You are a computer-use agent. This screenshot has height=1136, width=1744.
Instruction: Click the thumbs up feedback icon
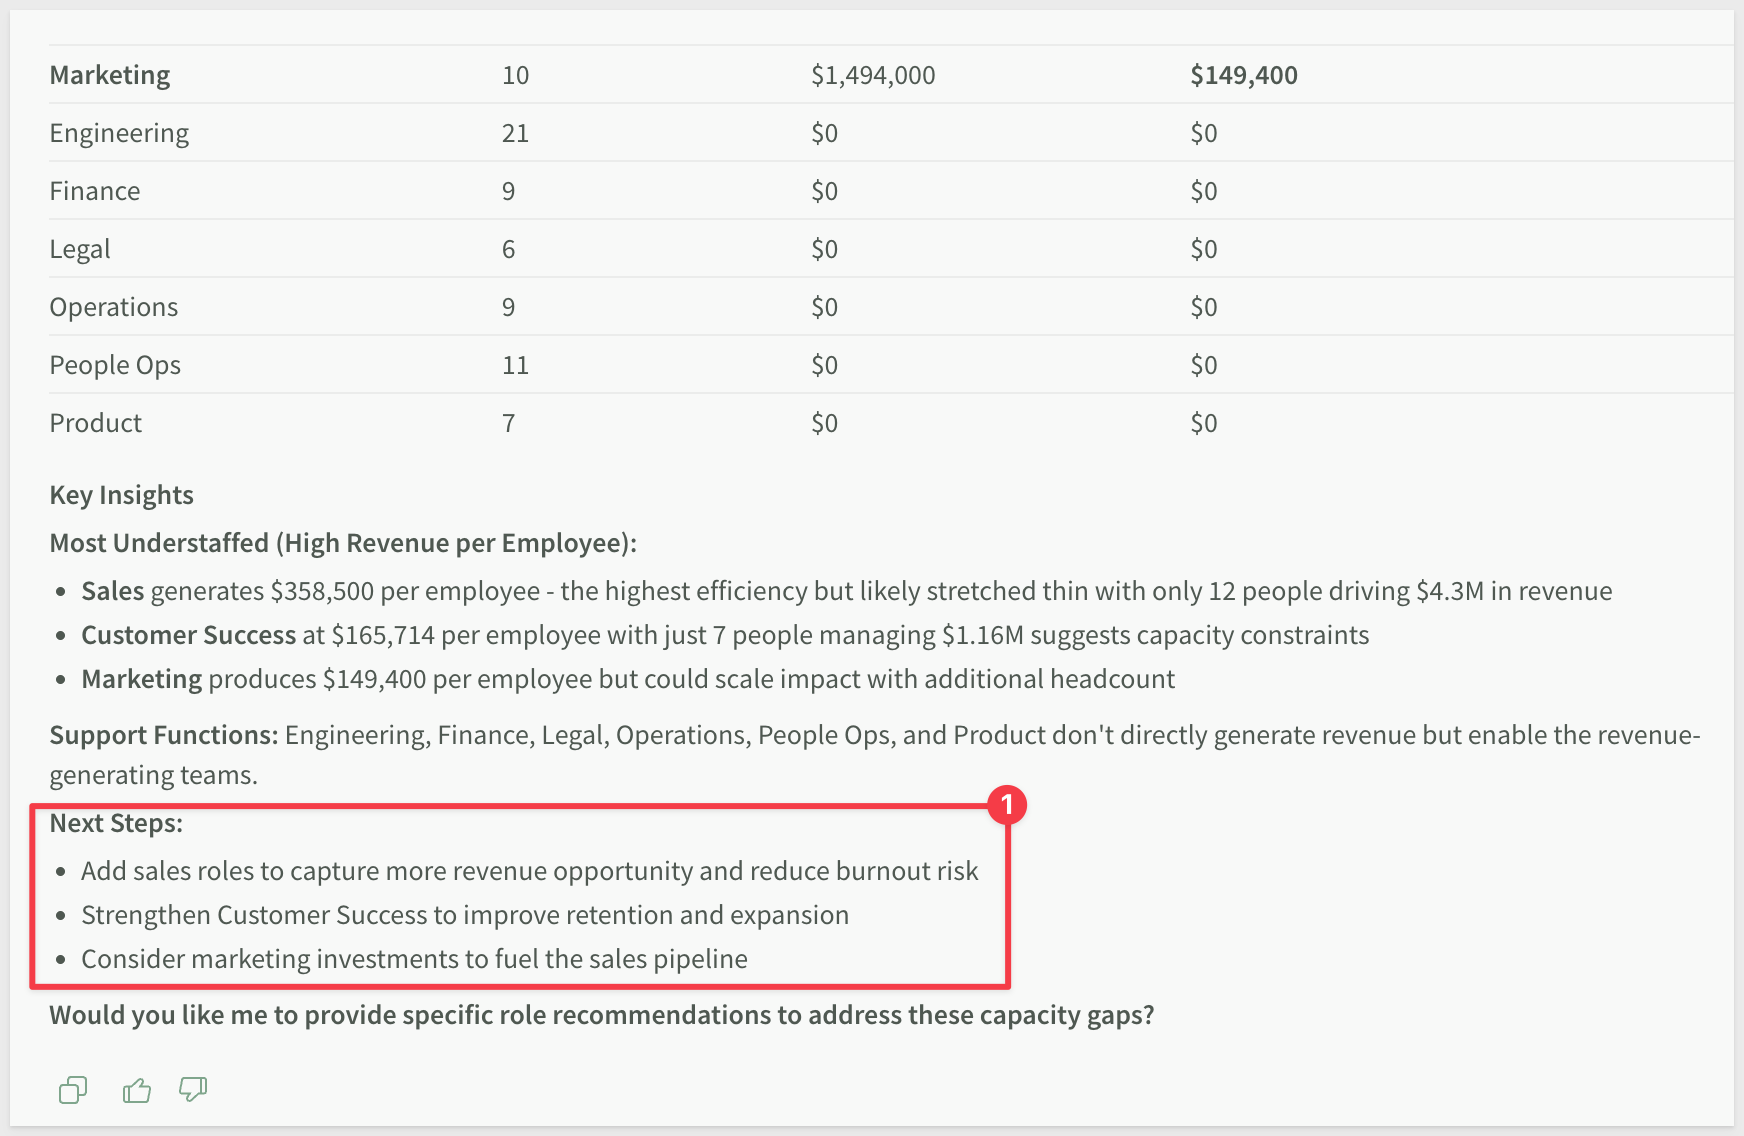point(136,1090)
